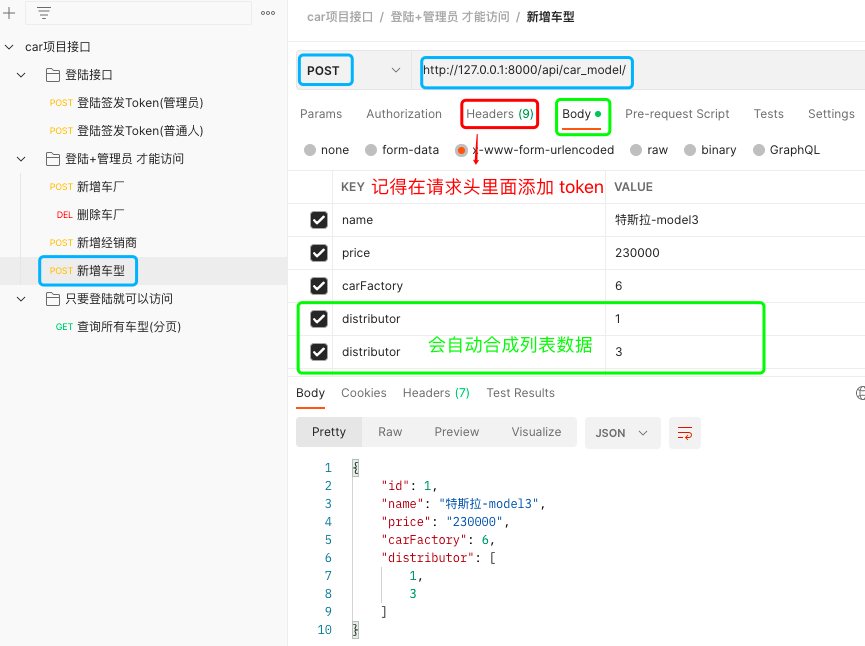This screenshot has height=646, width=865.
Task: Click the 只要登陆就可以访问 folder icon
Action: click(x=53, y=299)
